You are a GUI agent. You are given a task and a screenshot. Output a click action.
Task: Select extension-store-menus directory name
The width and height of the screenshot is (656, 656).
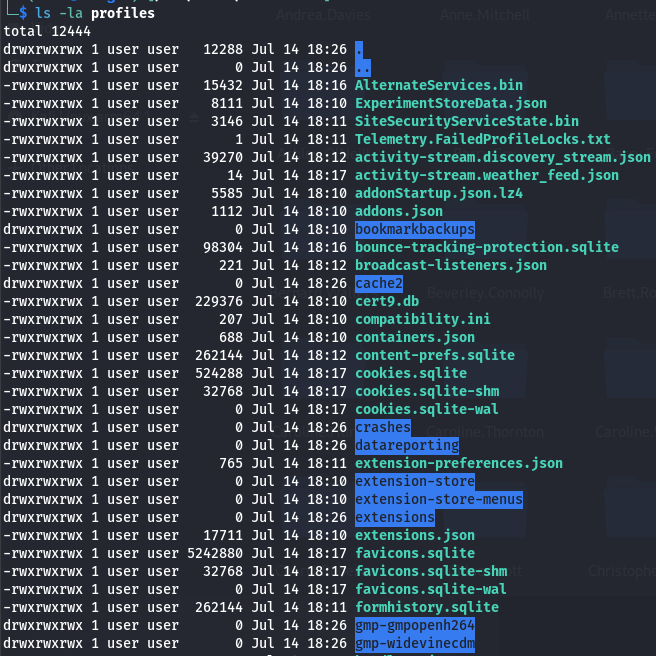tap(438, 499)
